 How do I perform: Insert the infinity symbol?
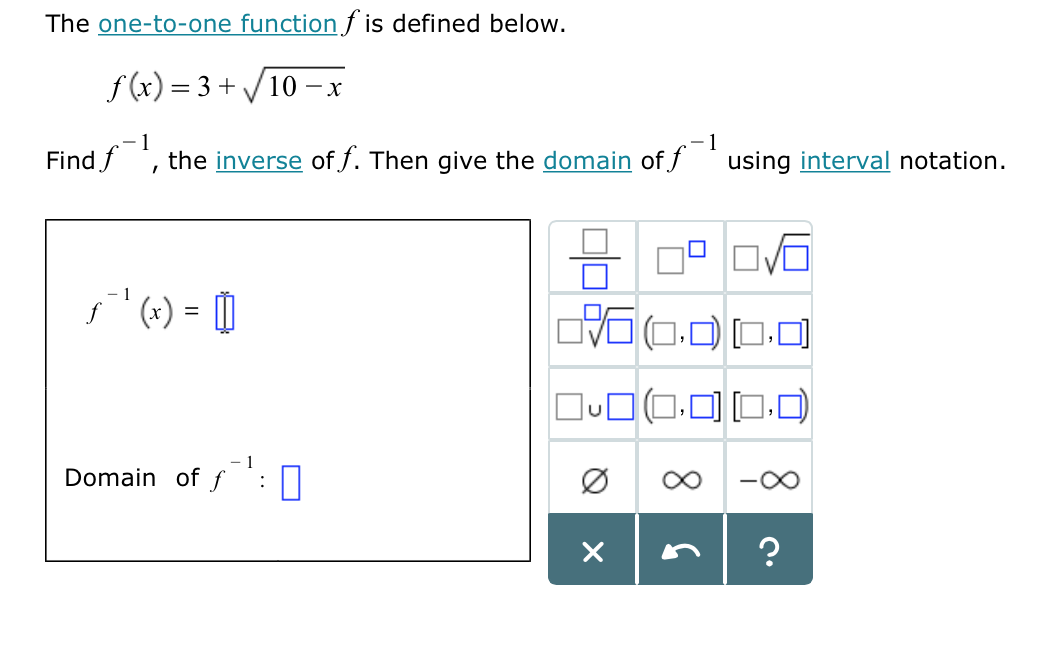681,480
